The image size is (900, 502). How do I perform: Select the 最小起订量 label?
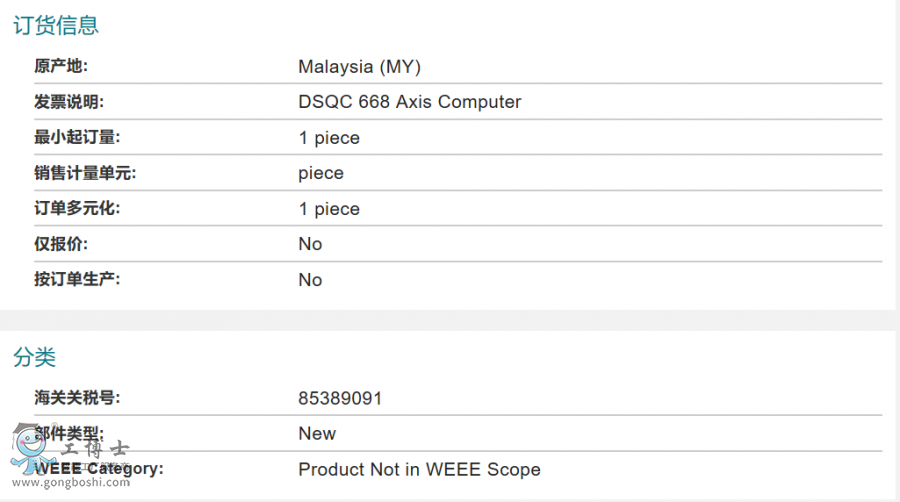77,138
